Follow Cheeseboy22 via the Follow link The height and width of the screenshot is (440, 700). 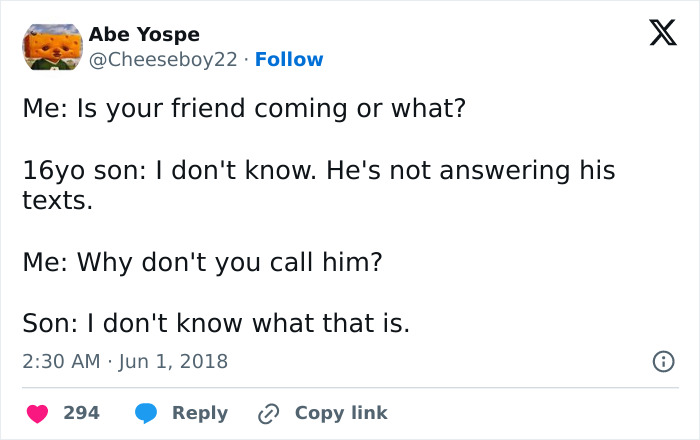[x=289, y=60]
